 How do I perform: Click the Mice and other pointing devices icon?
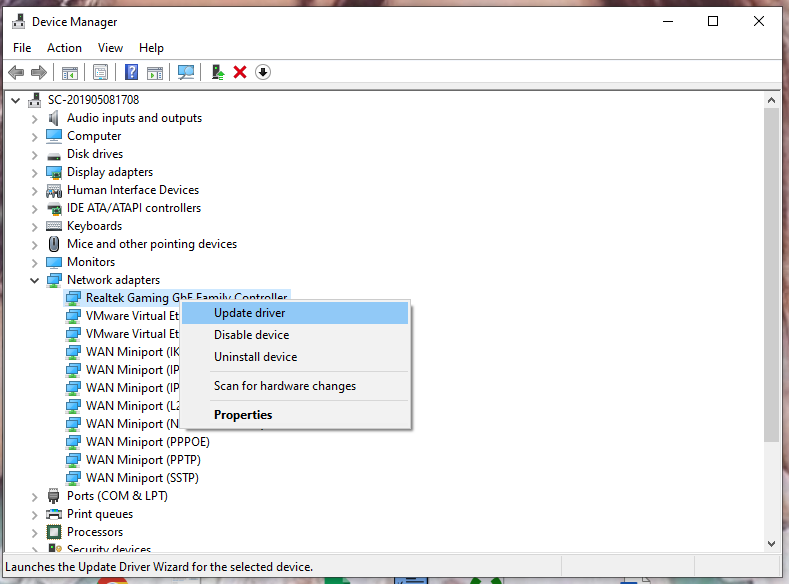[54, 244]
